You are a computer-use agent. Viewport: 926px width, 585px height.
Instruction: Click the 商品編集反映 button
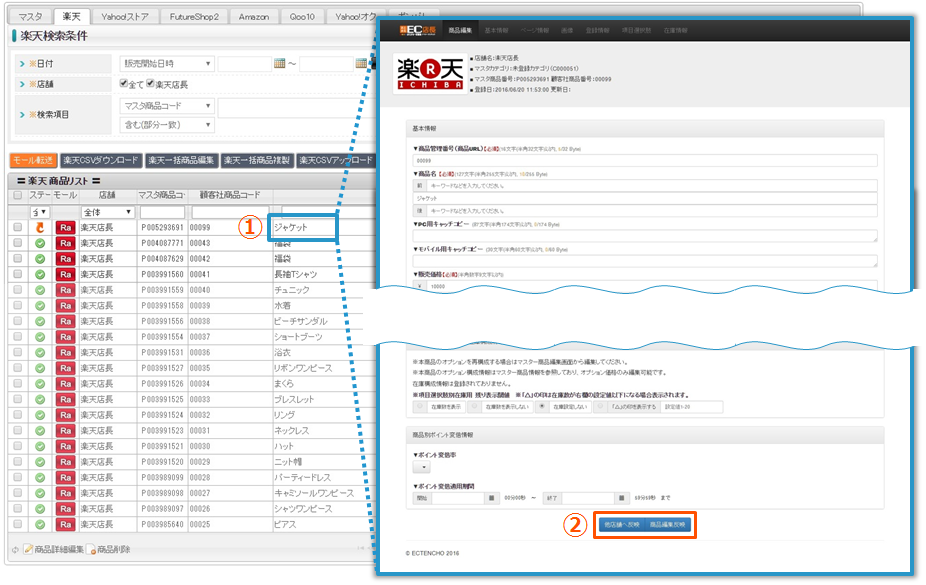coord(667,525)
